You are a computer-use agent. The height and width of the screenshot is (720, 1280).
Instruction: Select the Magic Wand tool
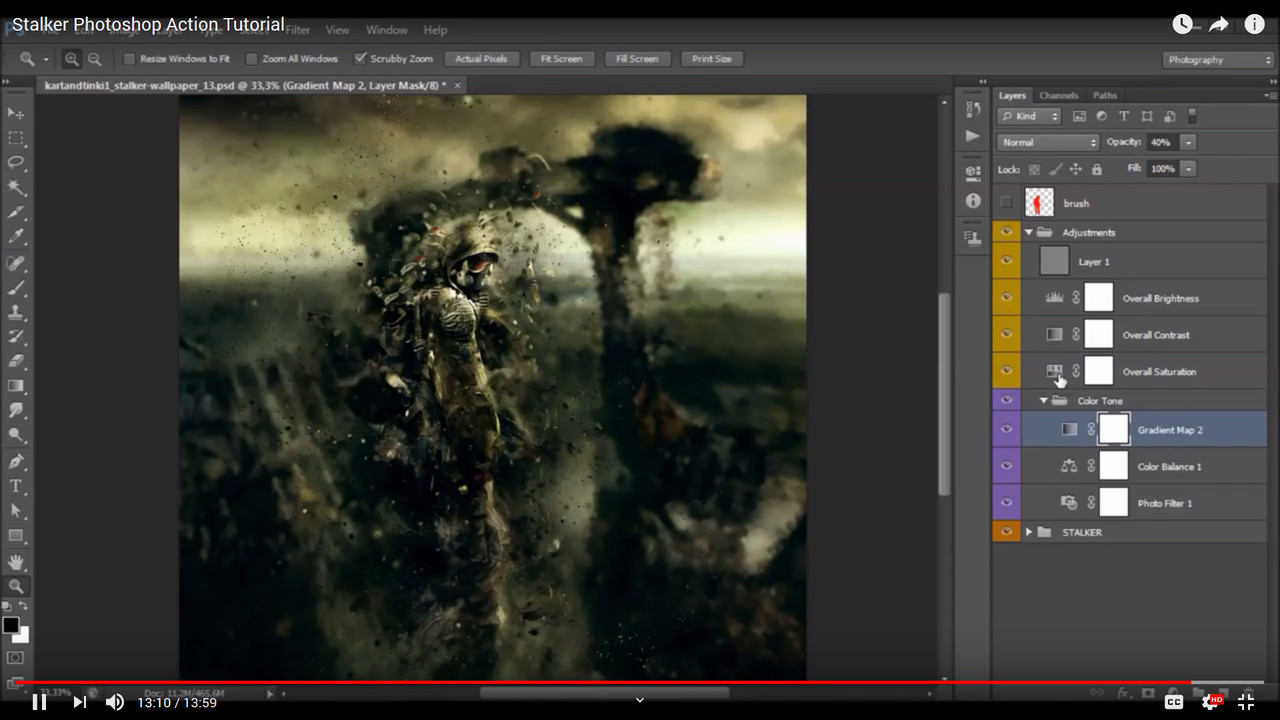[x=16, y=188]
